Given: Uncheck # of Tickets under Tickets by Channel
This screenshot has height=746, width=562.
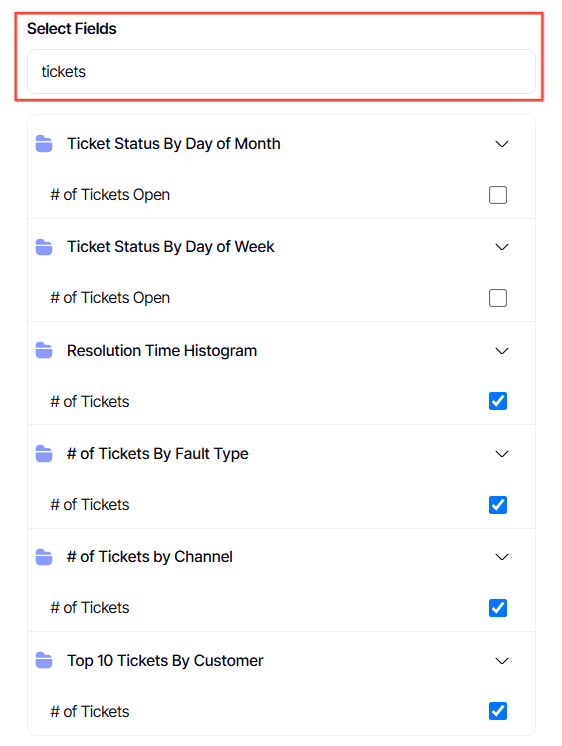Looking at the screenshot, I should pos(498,608).
